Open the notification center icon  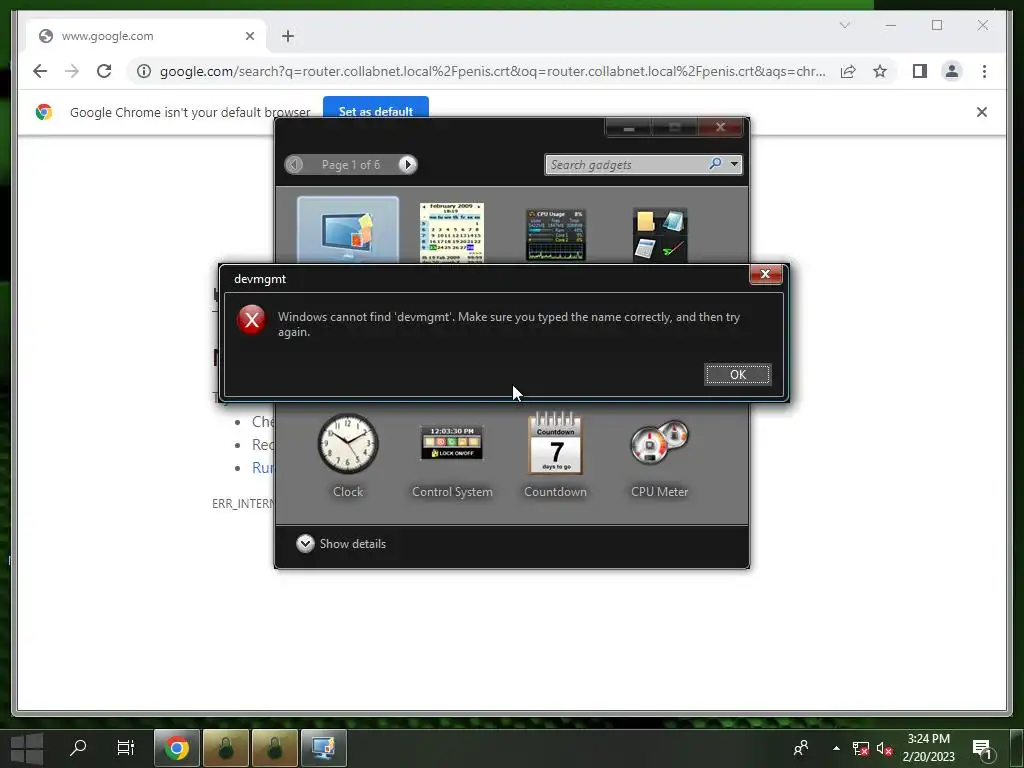[x=982, y=748]
